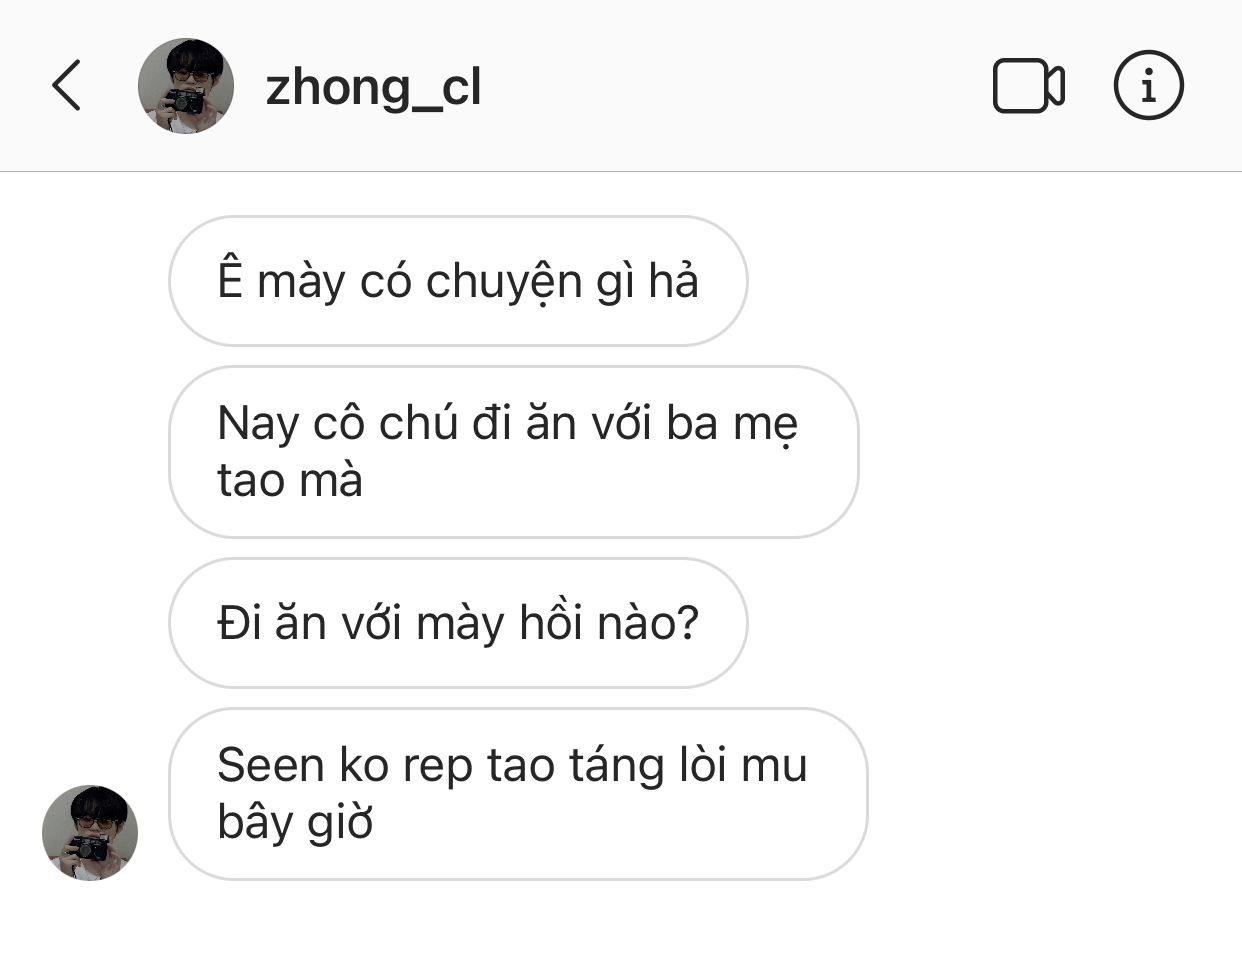Screen dimensions: 1242x962
Task: Click the blank header space beside the username
Action: [x=735, y=86]
